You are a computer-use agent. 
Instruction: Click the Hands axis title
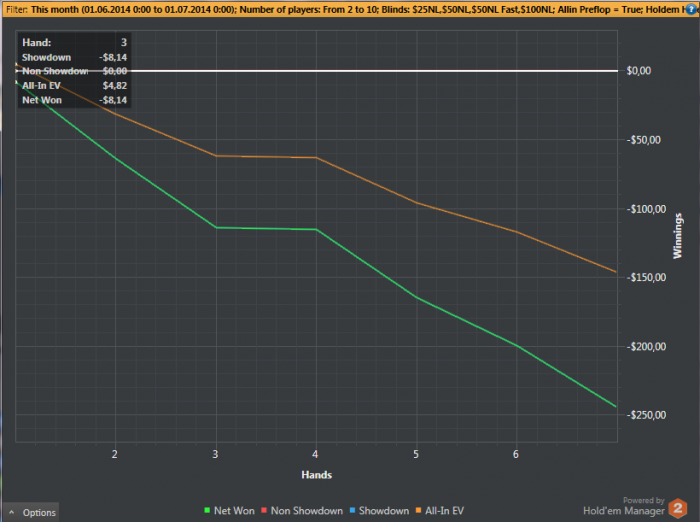click(317, 475)
